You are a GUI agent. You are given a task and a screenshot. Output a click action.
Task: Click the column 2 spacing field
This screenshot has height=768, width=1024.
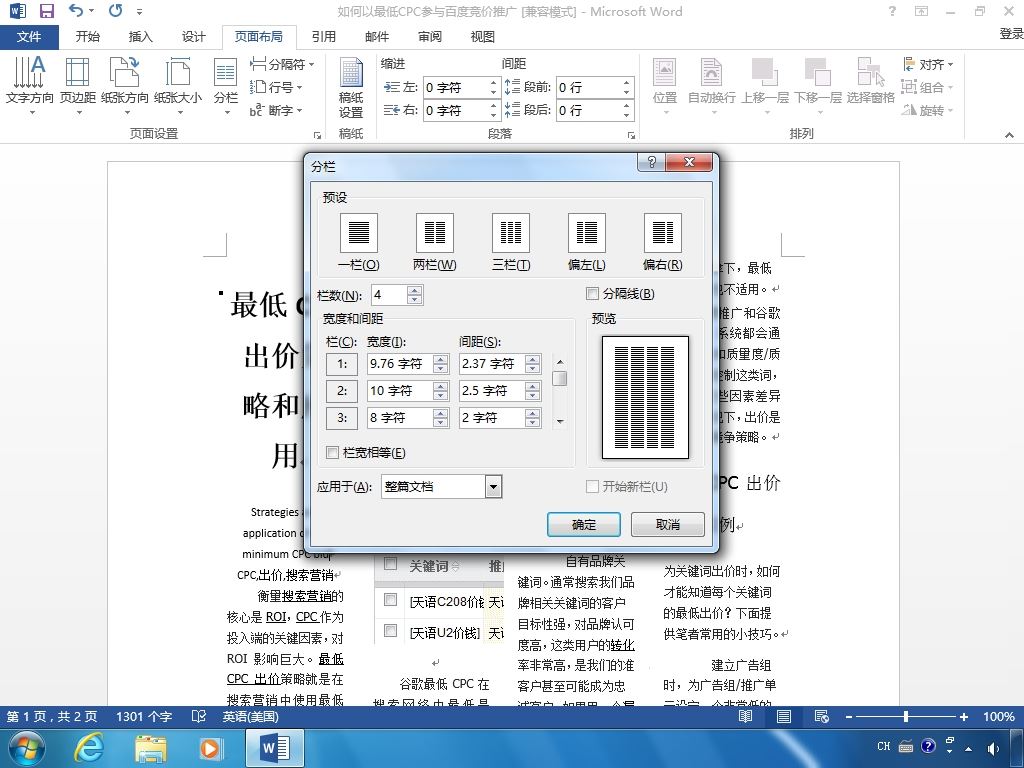[x=492, y=391]
